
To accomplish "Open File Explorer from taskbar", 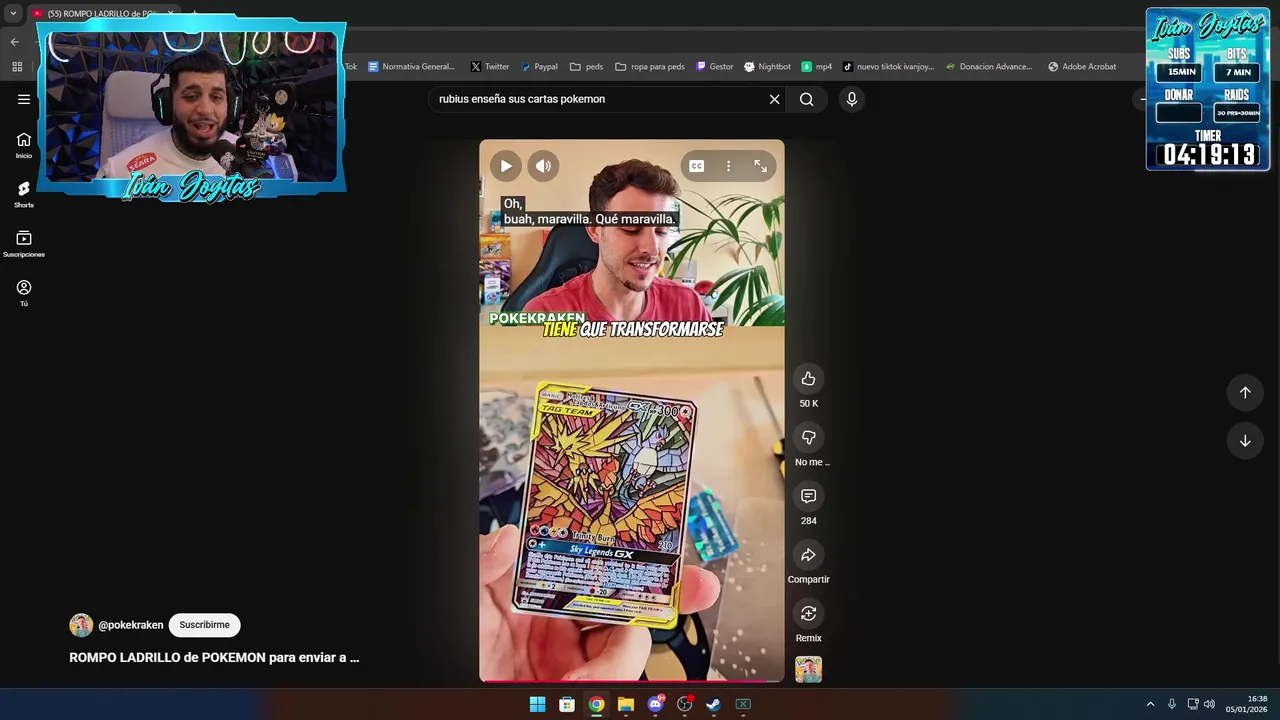I will [x=626, y=704].
